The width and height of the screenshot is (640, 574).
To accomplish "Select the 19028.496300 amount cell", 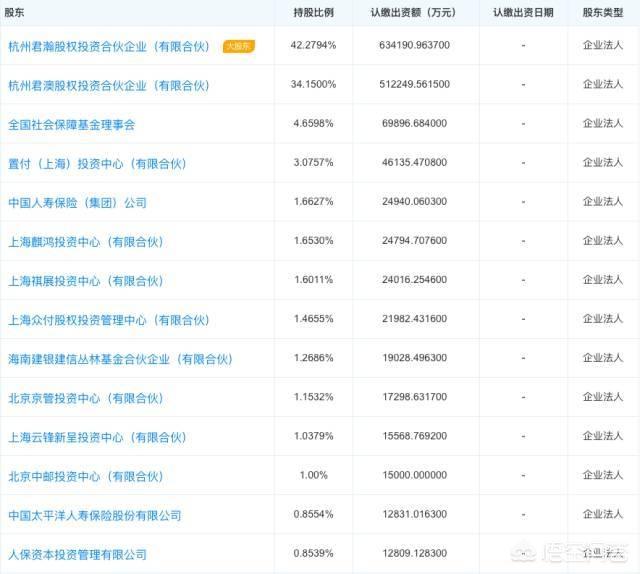I will point(414,358).
